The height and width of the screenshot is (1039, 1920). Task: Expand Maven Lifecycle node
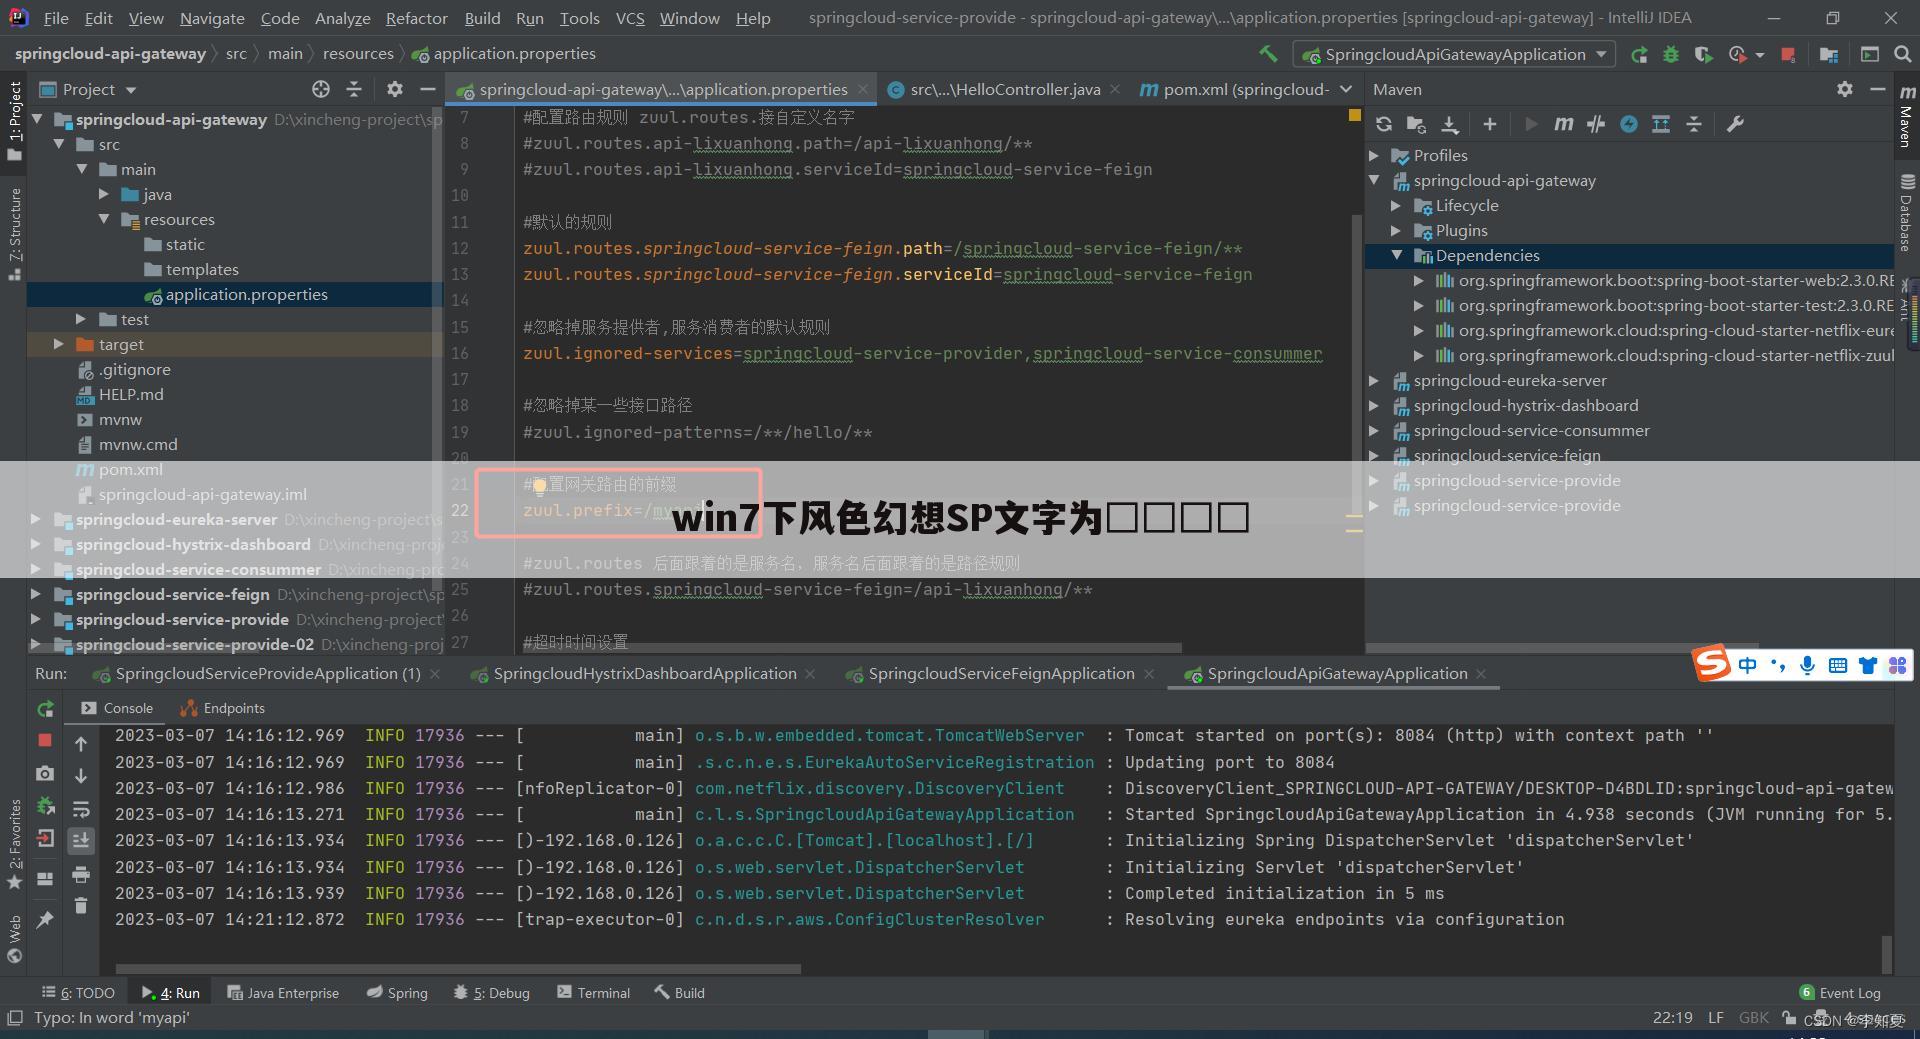pyautogui.click(x=1396, y=205)
